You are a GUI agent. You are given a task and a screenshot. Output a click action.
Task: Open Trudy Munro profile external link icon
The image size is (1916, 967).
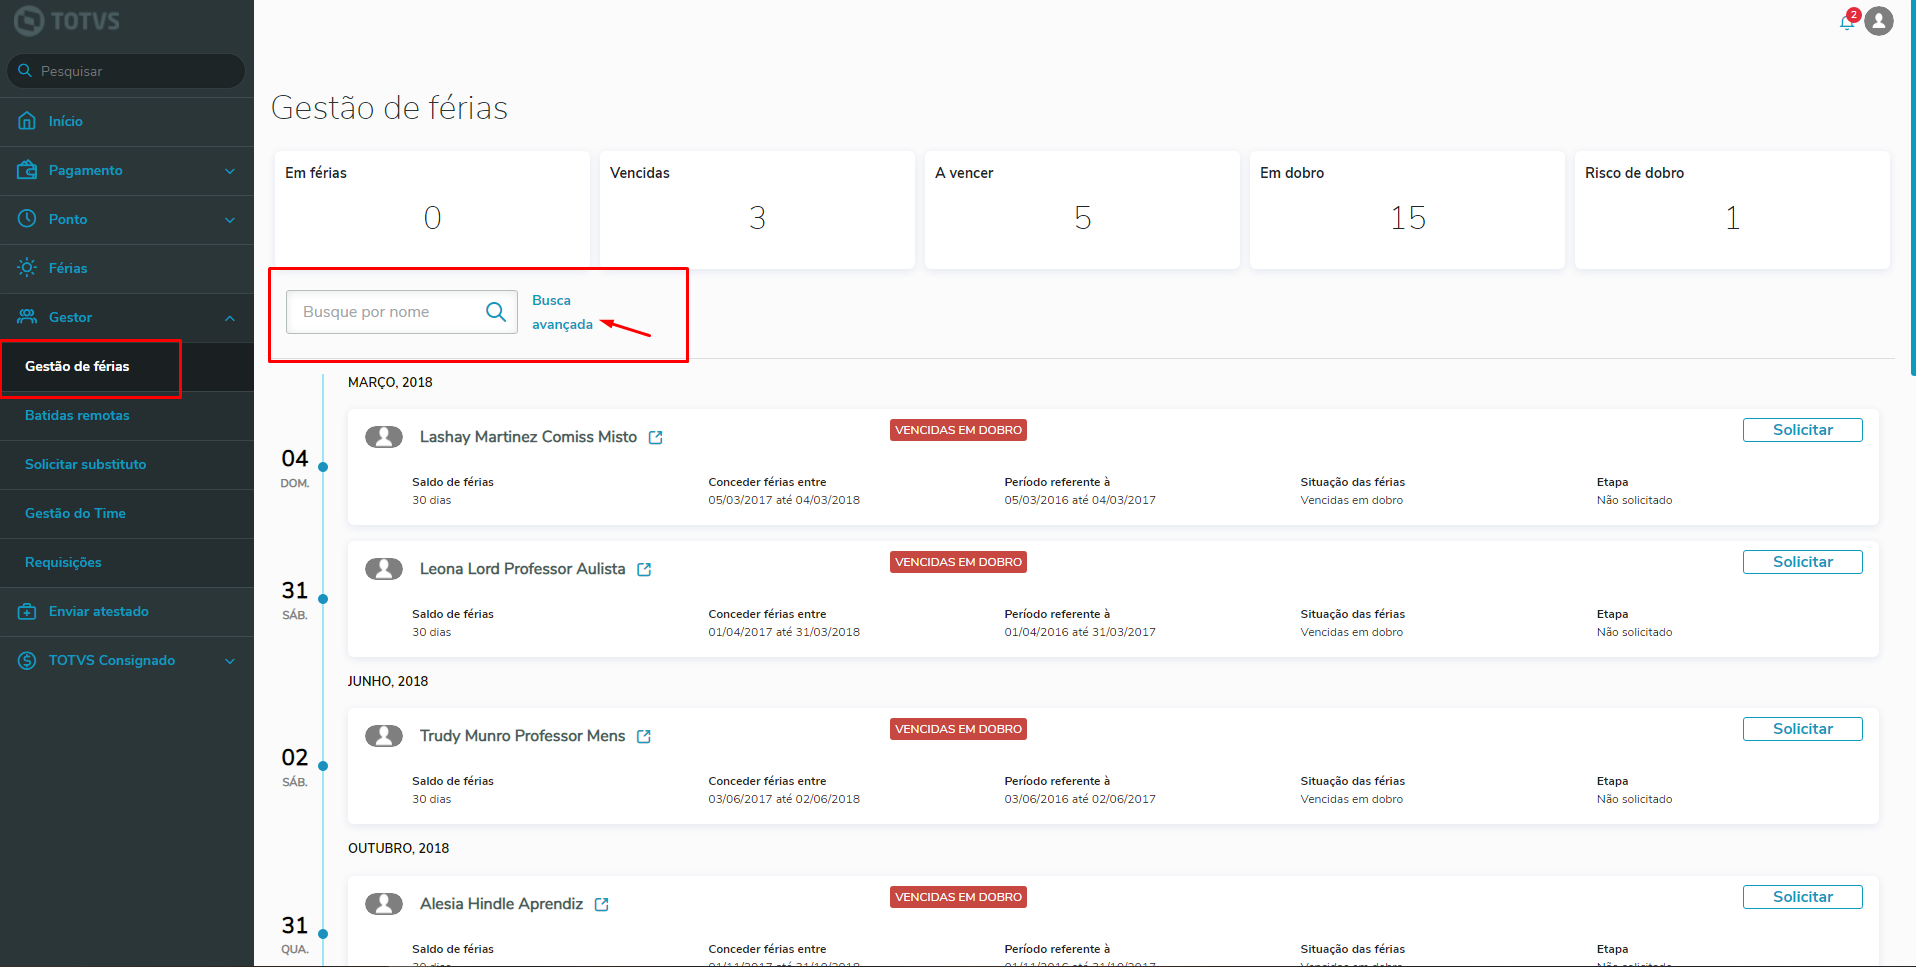(x=644, y=737)
